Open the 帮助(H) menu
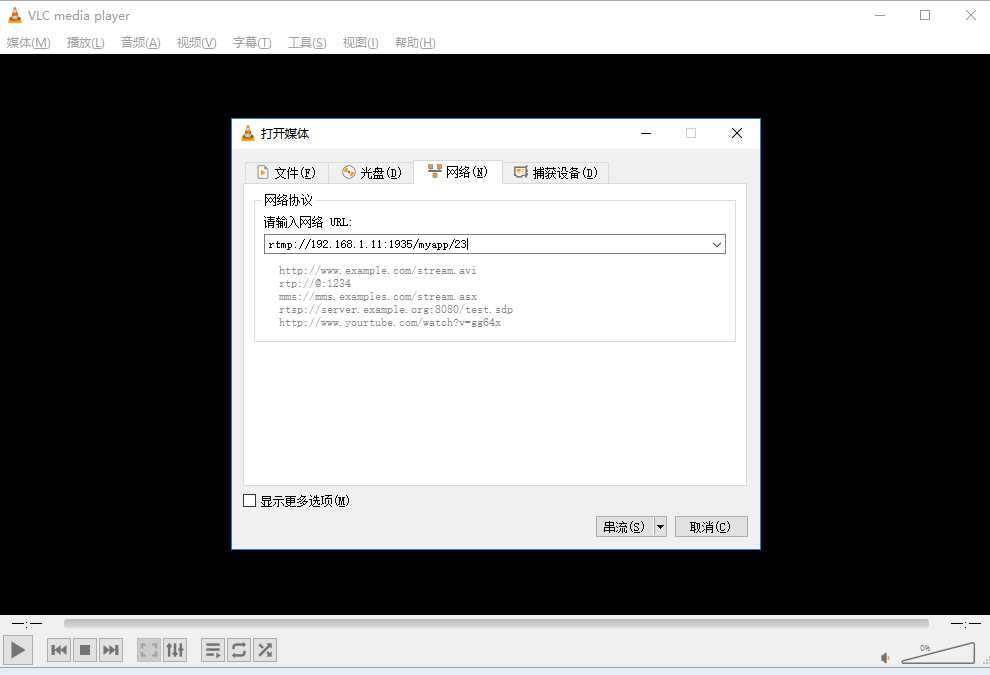This screenshot has height=675, width=990. 415,42
